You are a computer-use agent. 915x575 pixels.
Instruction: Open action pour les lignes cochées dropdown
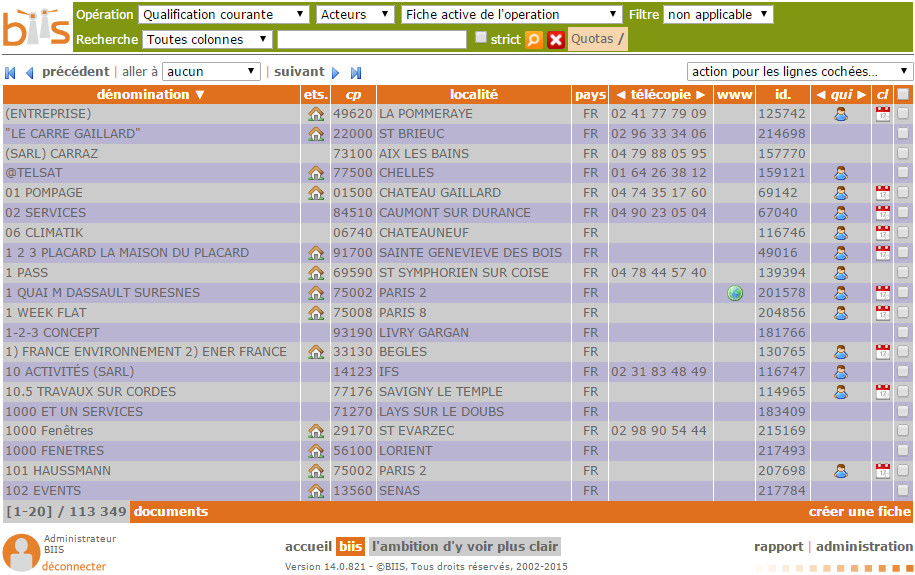point(800,72)
